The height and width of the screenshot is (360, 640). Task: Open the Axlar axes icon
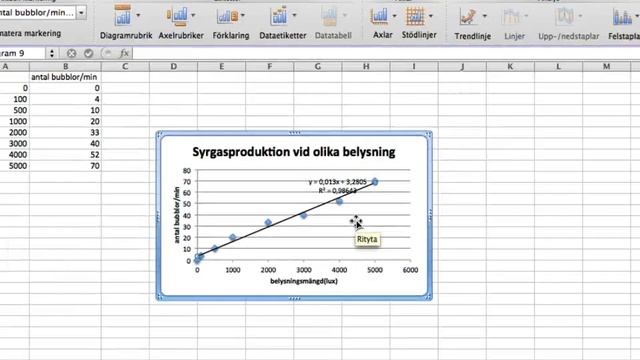click(x=379, y=16)
